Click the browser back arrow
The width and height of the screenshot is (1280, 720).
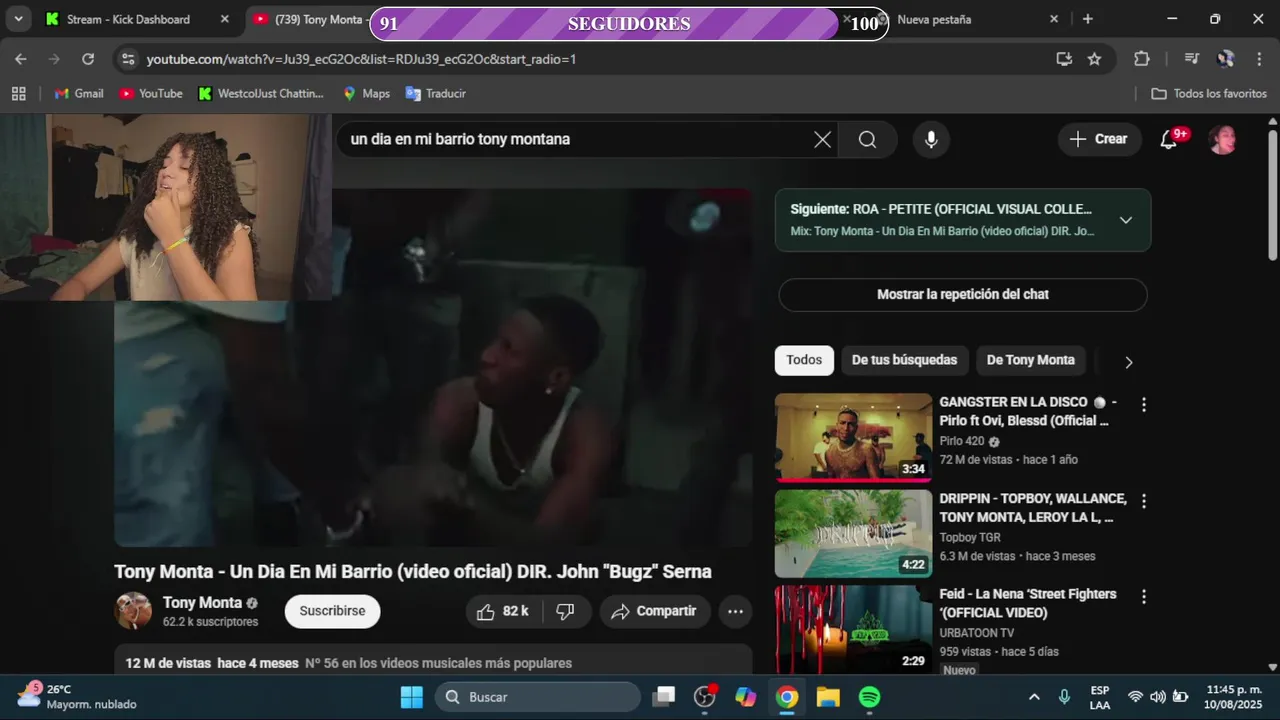21,59
